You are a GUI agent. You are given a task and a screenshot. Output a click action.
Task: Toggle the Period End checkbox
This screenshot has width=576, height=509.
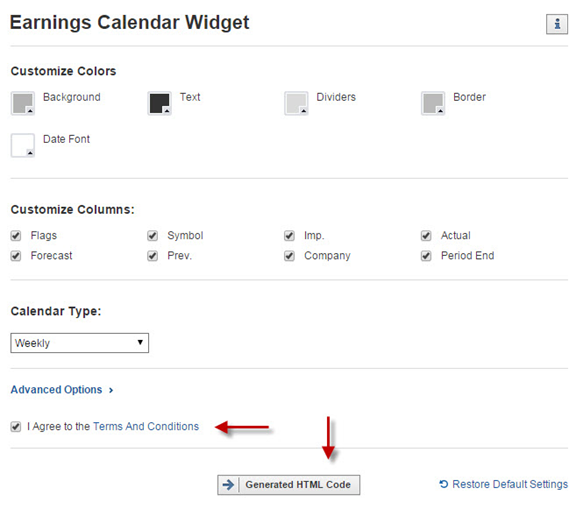click(x=426, y=256)
